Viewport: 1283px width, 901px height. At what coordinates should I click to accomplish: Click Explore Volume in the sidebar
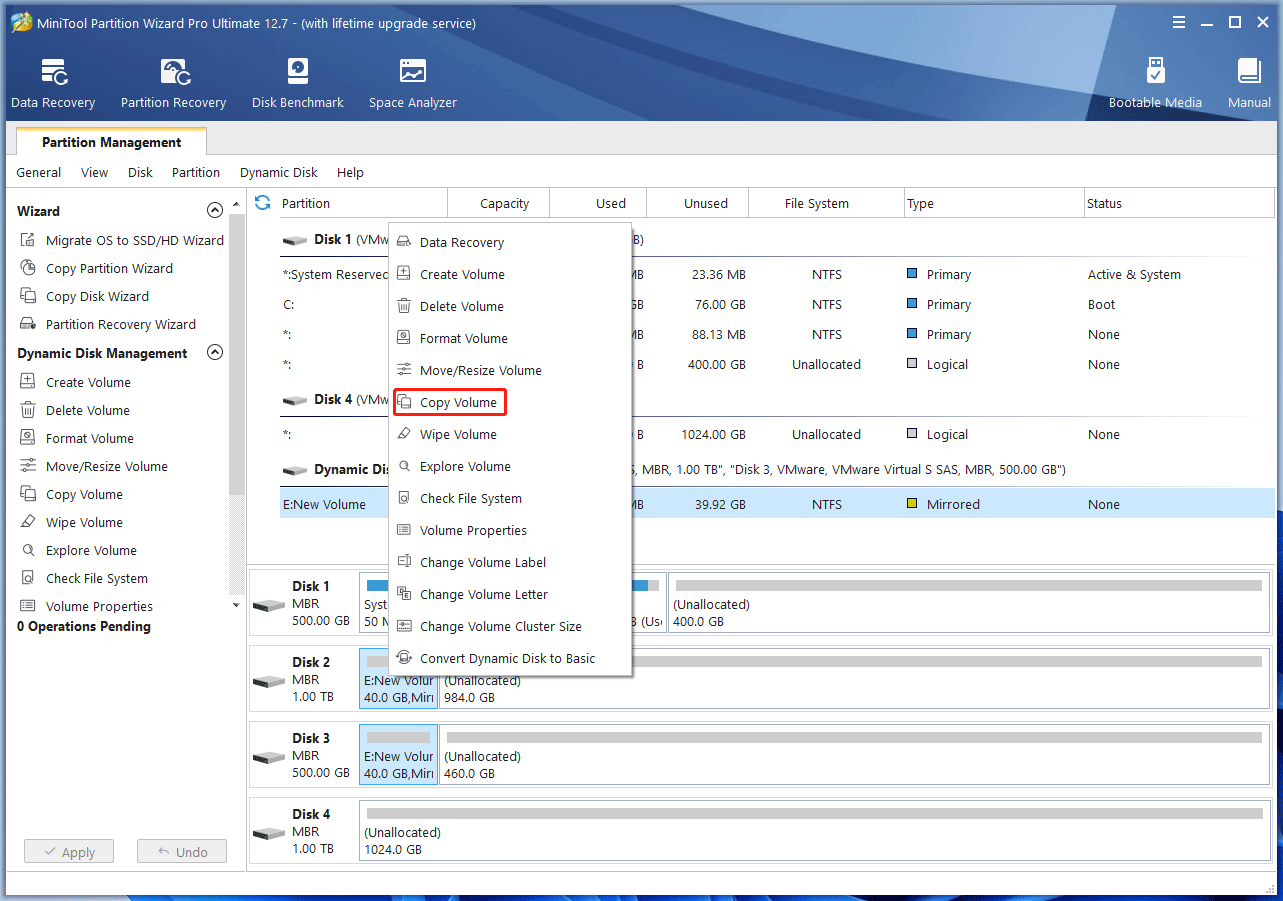78,550
